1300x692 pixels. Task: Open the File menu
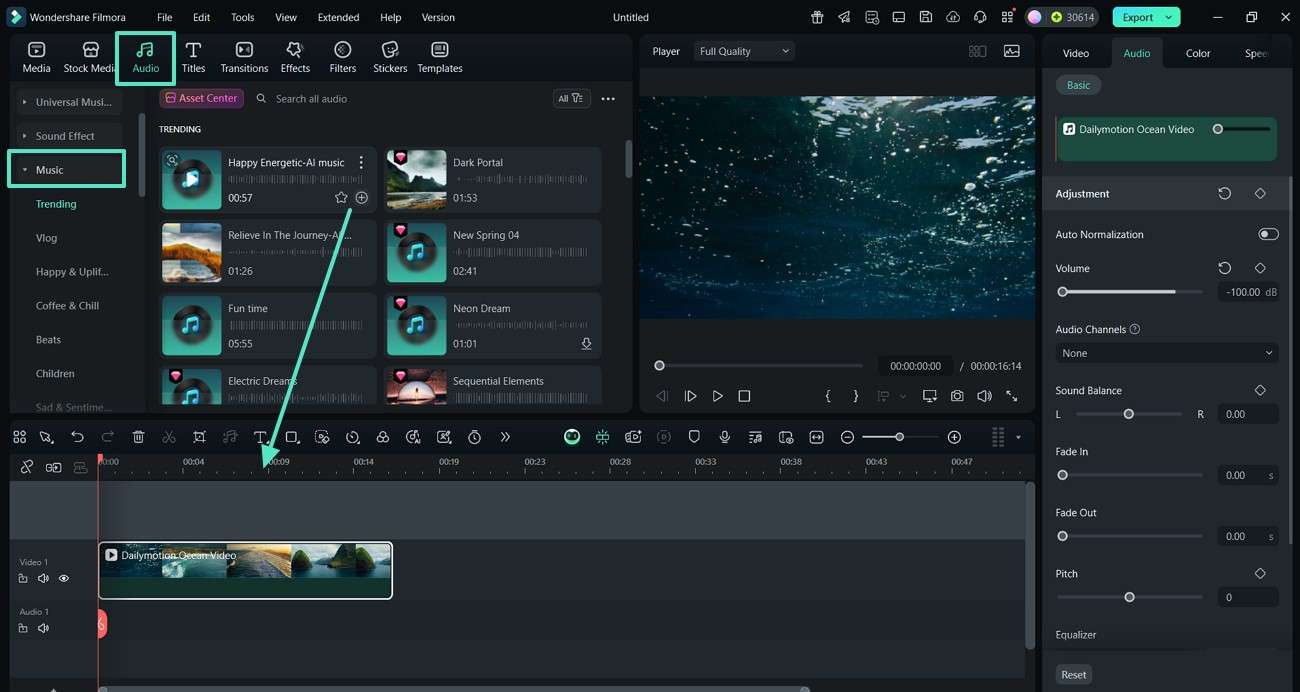164,17
